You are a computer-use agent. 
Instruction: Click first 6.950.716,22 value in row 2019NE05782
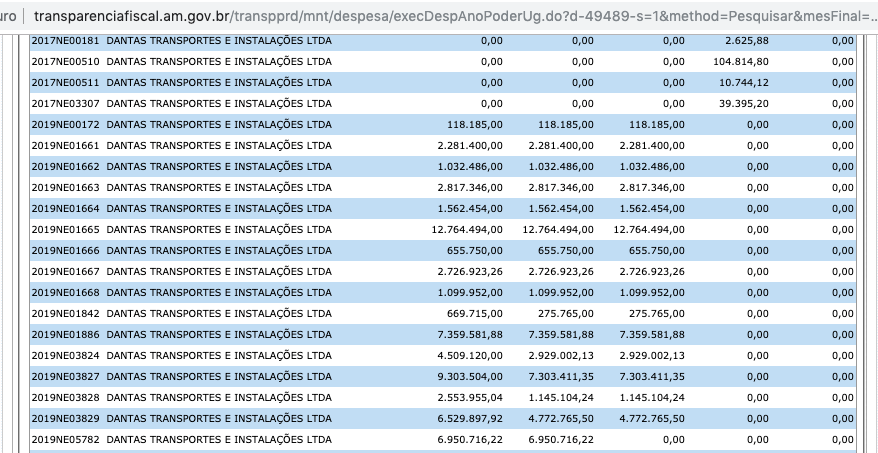470,440
